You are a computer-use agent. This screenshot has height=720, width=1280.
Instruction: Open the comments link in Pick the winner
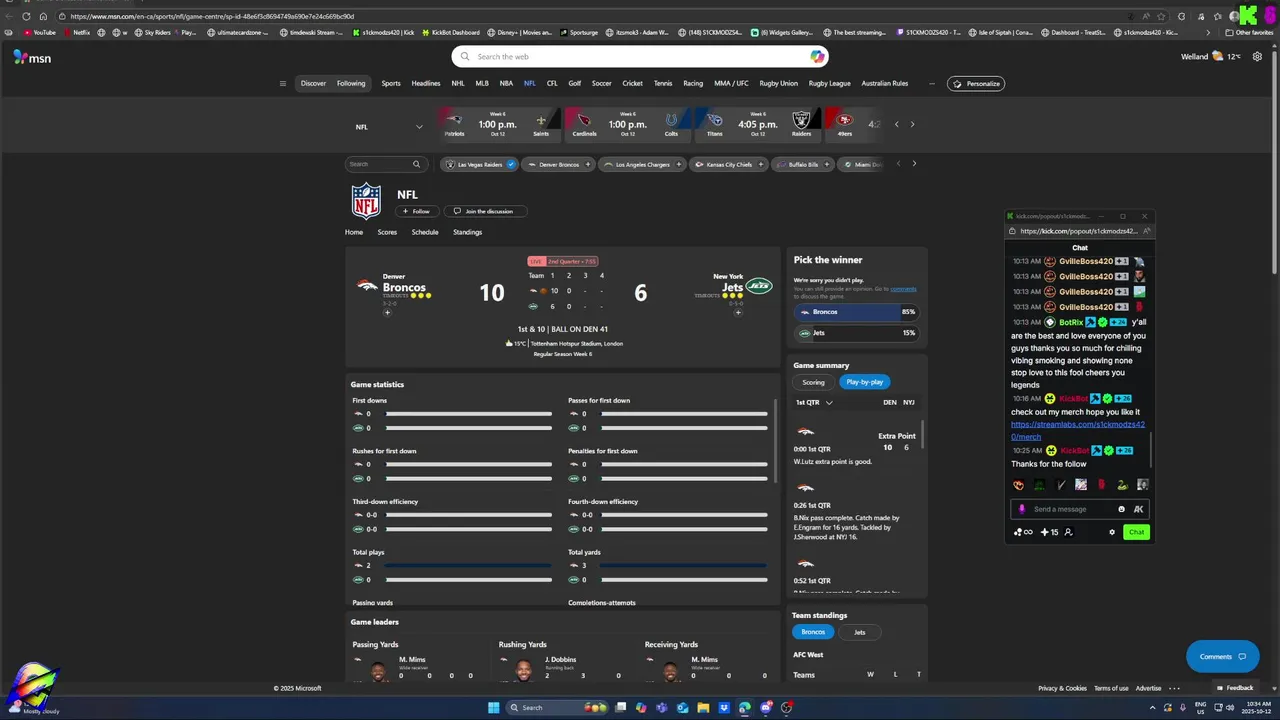pos(903,289)
